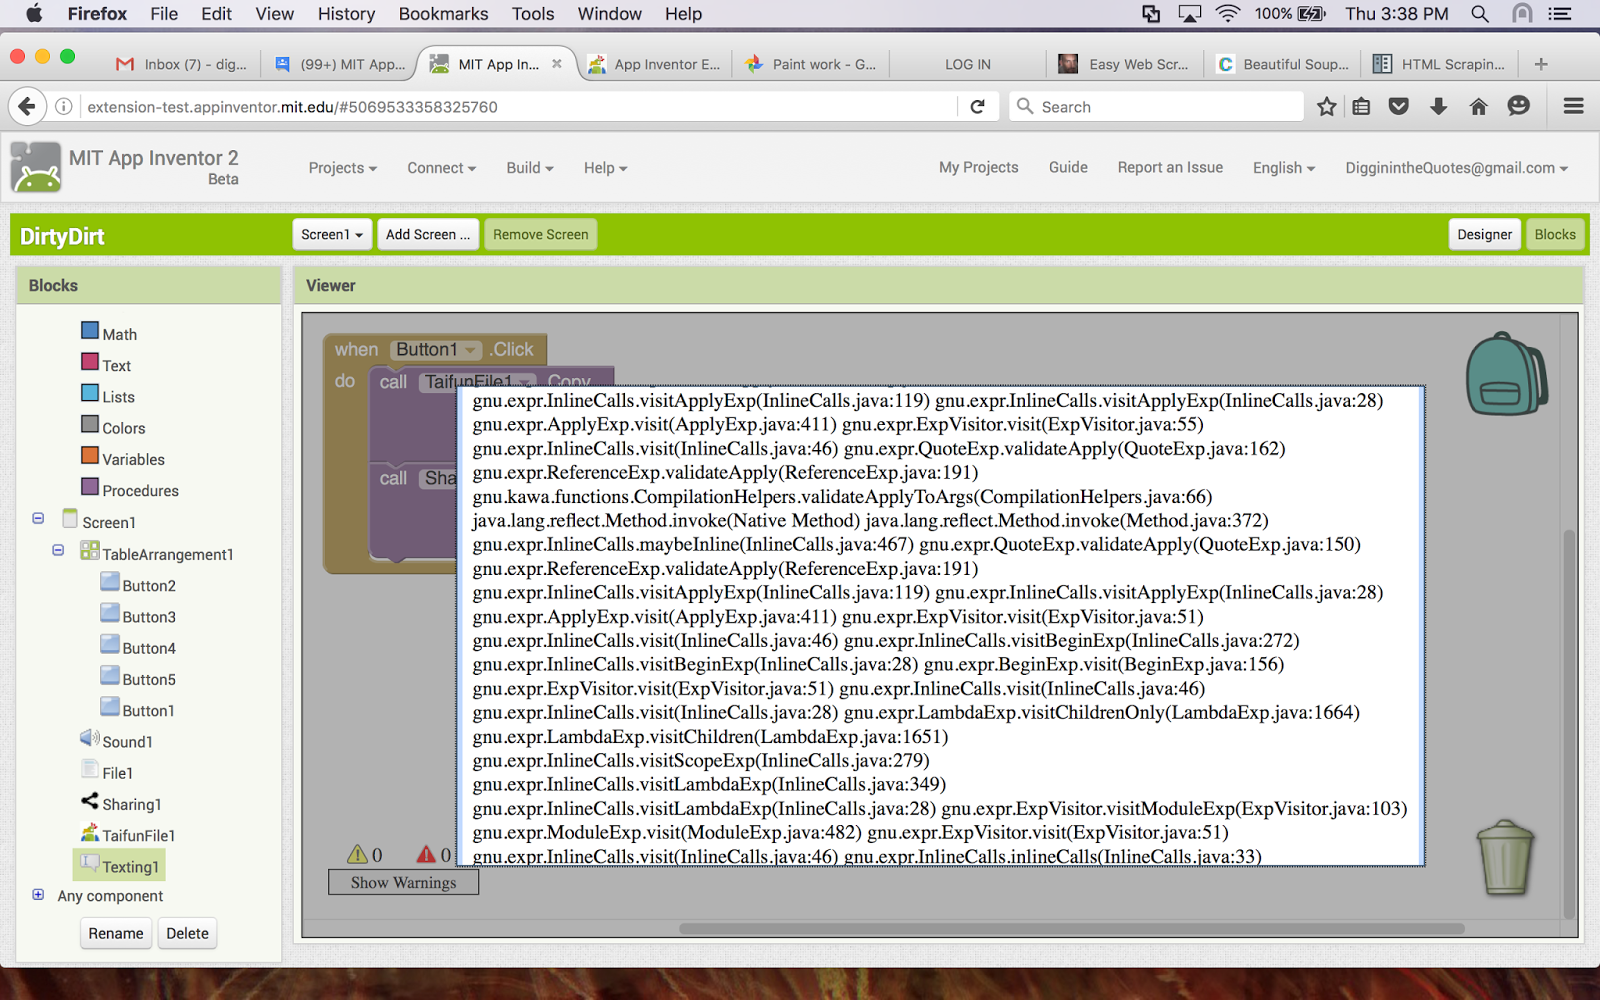1600x1000 pixels.
Task: Click the viewer horizontal scrollbar
Action: (1072, 928)
